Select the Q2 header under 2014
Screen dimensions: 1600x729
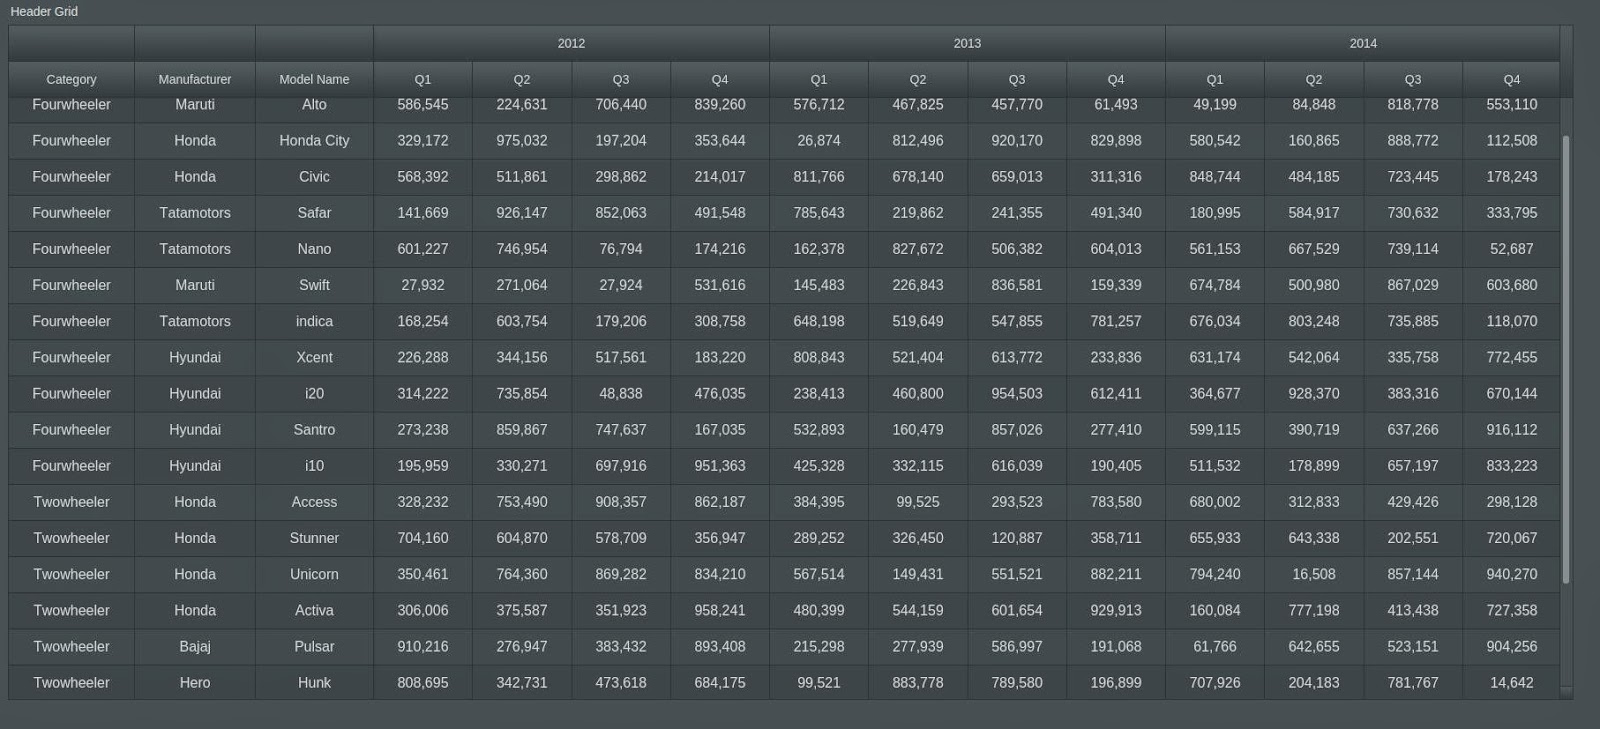1314,79
